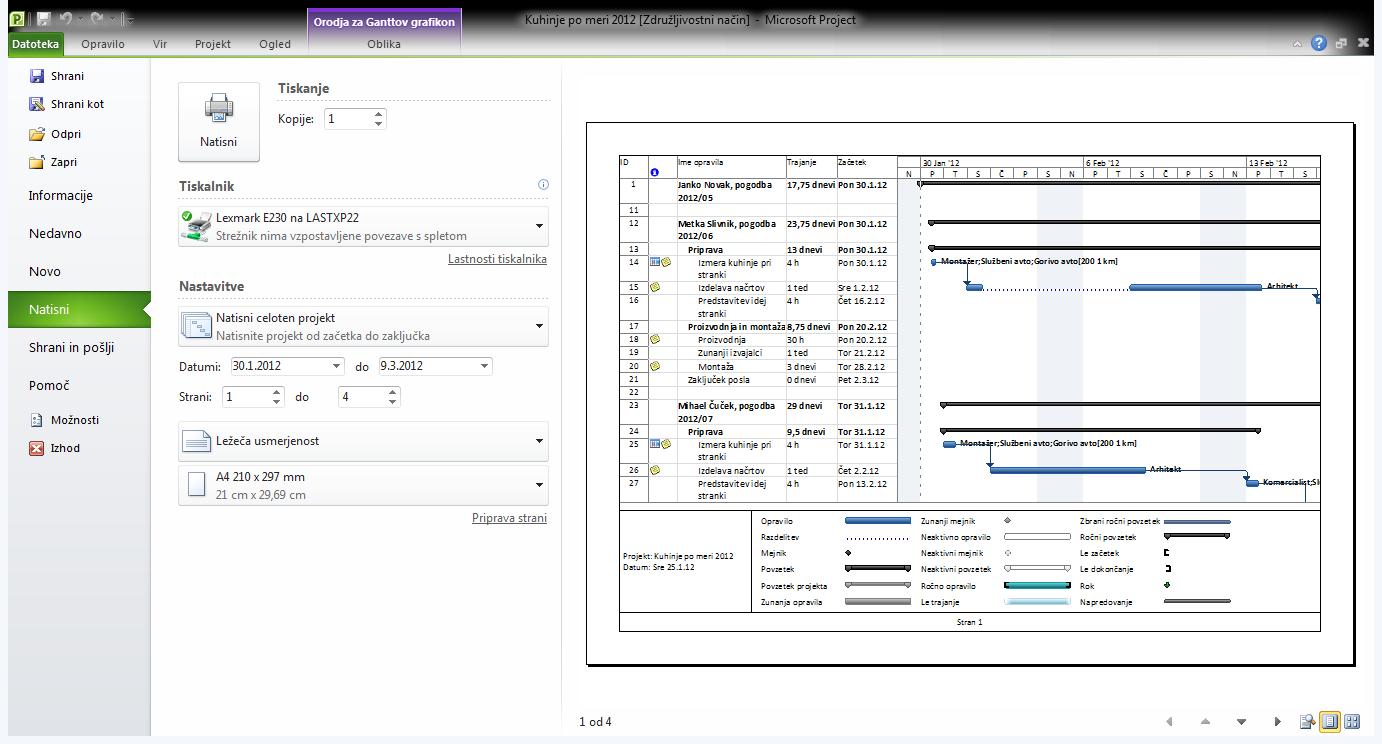The image size is (1382, 744).
Task: Click the Kopije copies number field
Action: (x=347, y=119)
